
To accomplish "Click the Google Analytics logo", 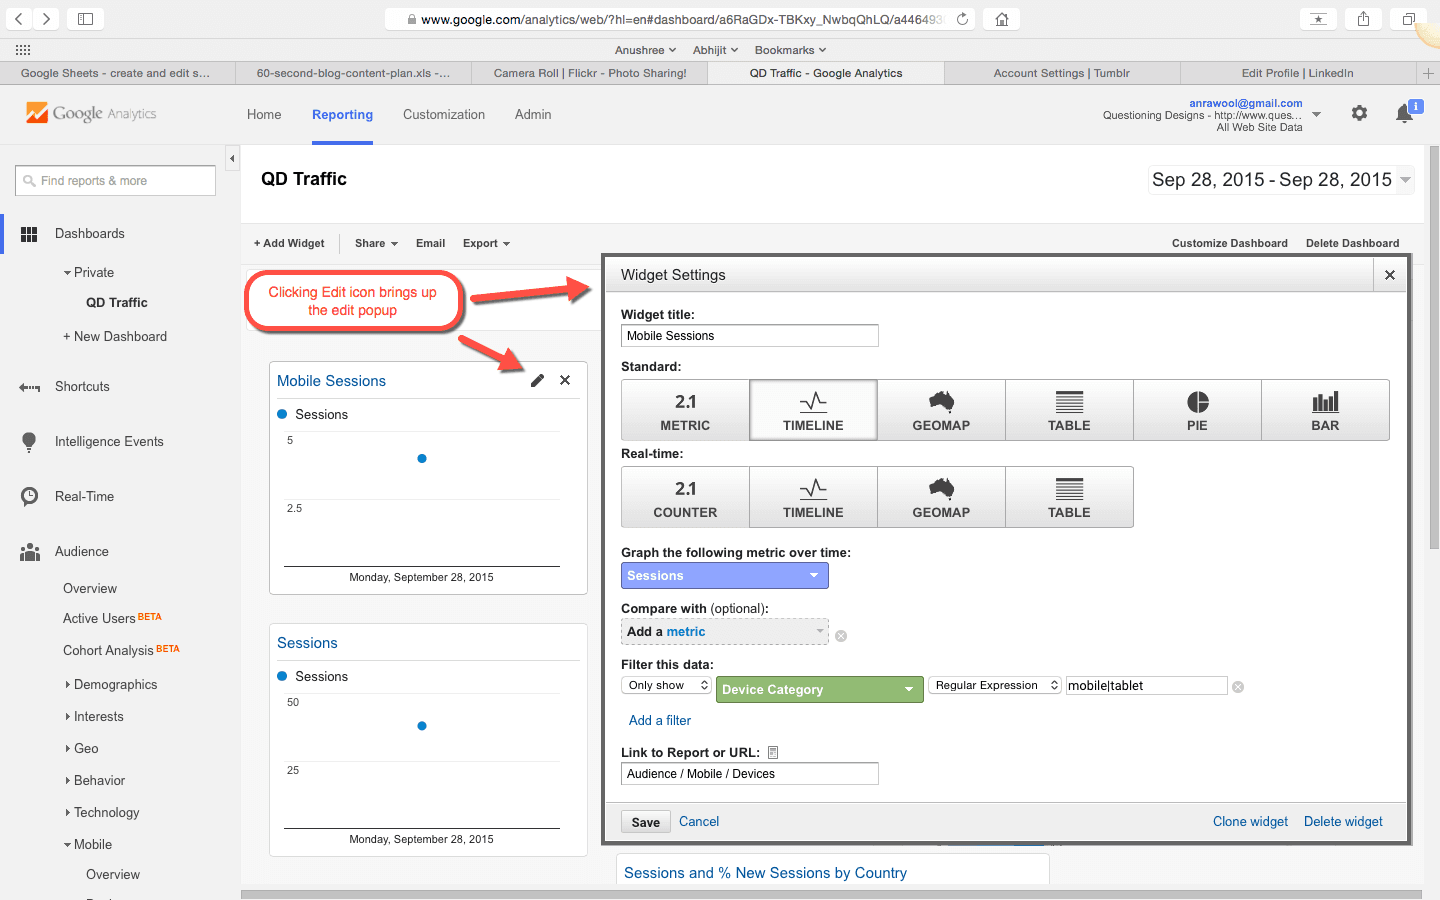I will pos(91,113).
